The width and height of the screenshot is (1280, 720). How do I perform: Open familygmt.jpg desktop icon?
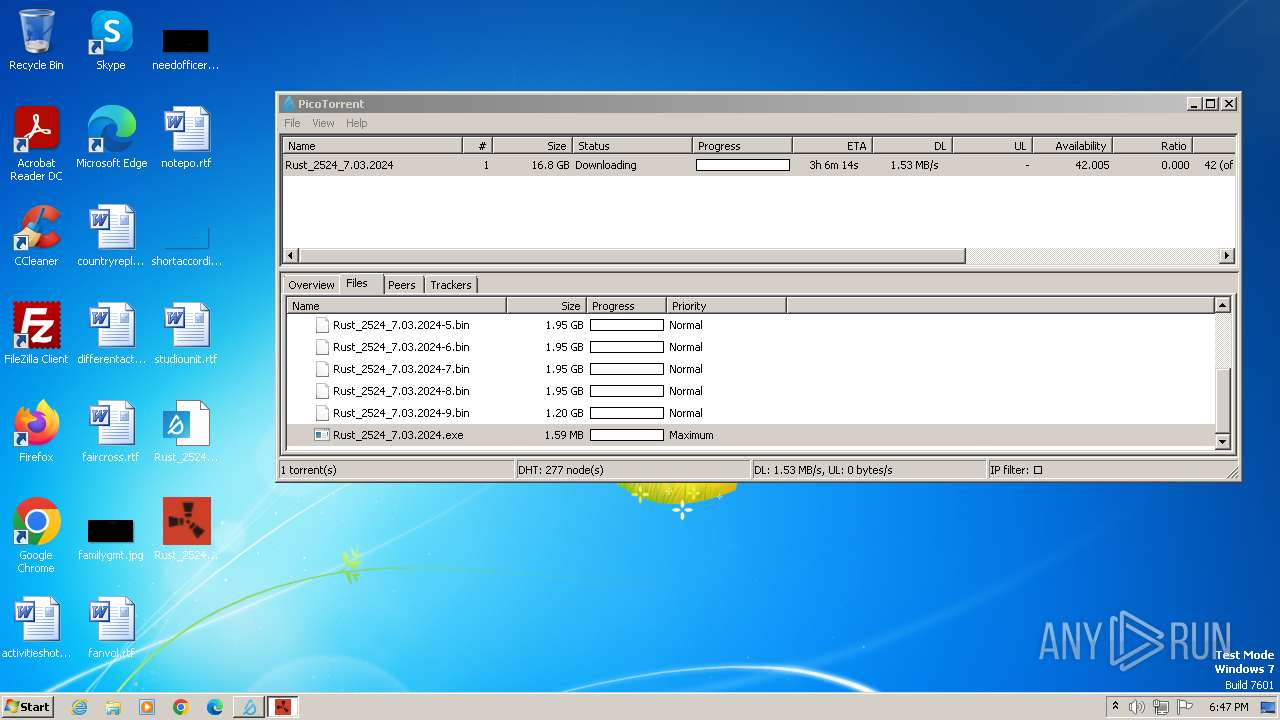[111, 536]
